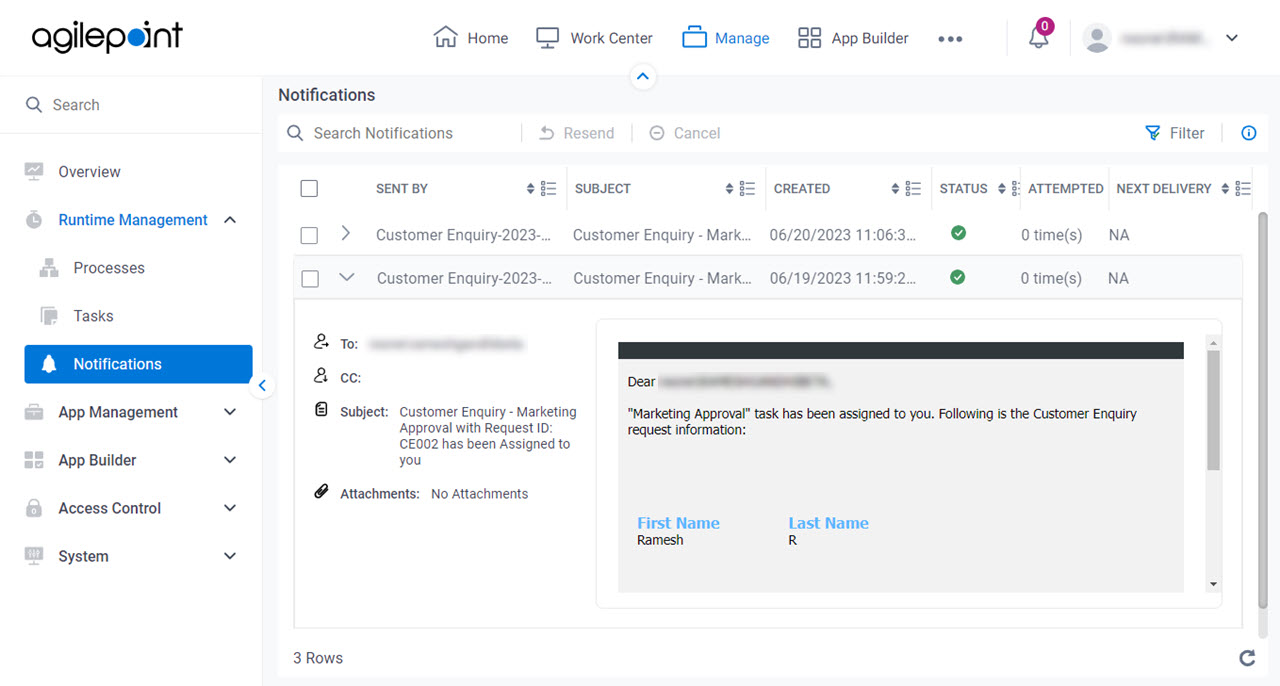Click the email preview scrollbar thumb
1280x686 pixels.
click(1214, 411)
